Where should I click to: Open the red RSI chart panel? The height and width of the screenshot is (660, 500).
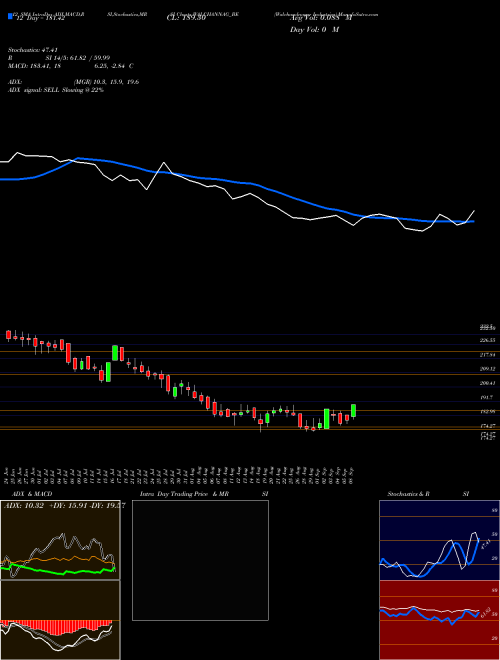coord(439,620)
